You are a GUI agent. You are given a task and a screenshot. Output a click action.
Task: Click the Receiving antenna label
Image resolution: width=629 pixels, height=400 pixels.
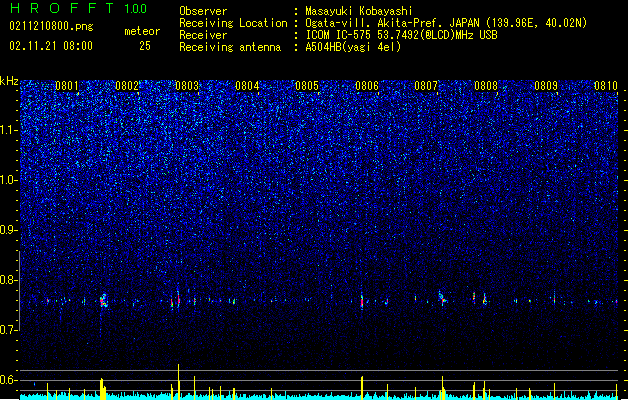pyautogui.click(x=230, y=47)
